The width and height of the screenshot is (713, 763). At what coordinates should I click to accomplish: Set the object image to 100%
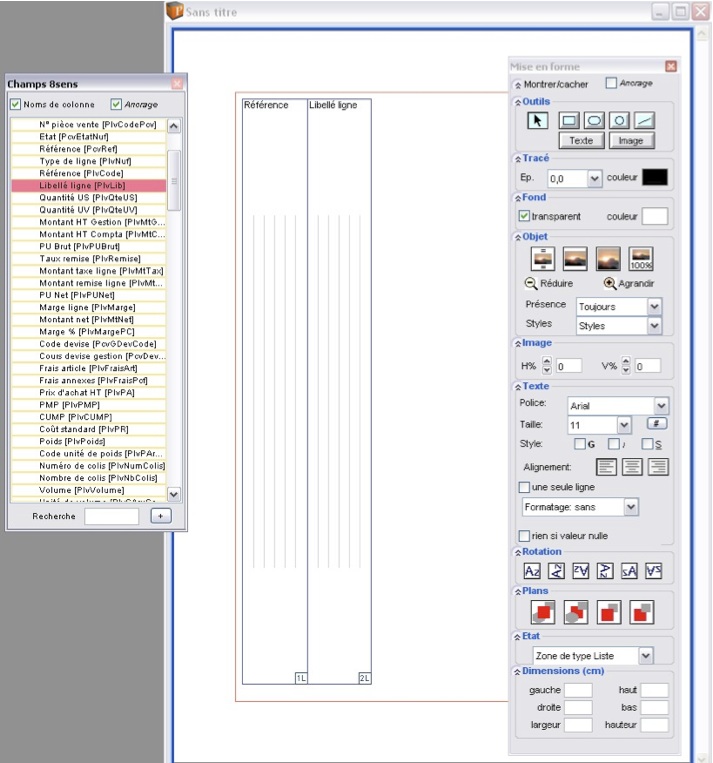click(x=641, y=258)
